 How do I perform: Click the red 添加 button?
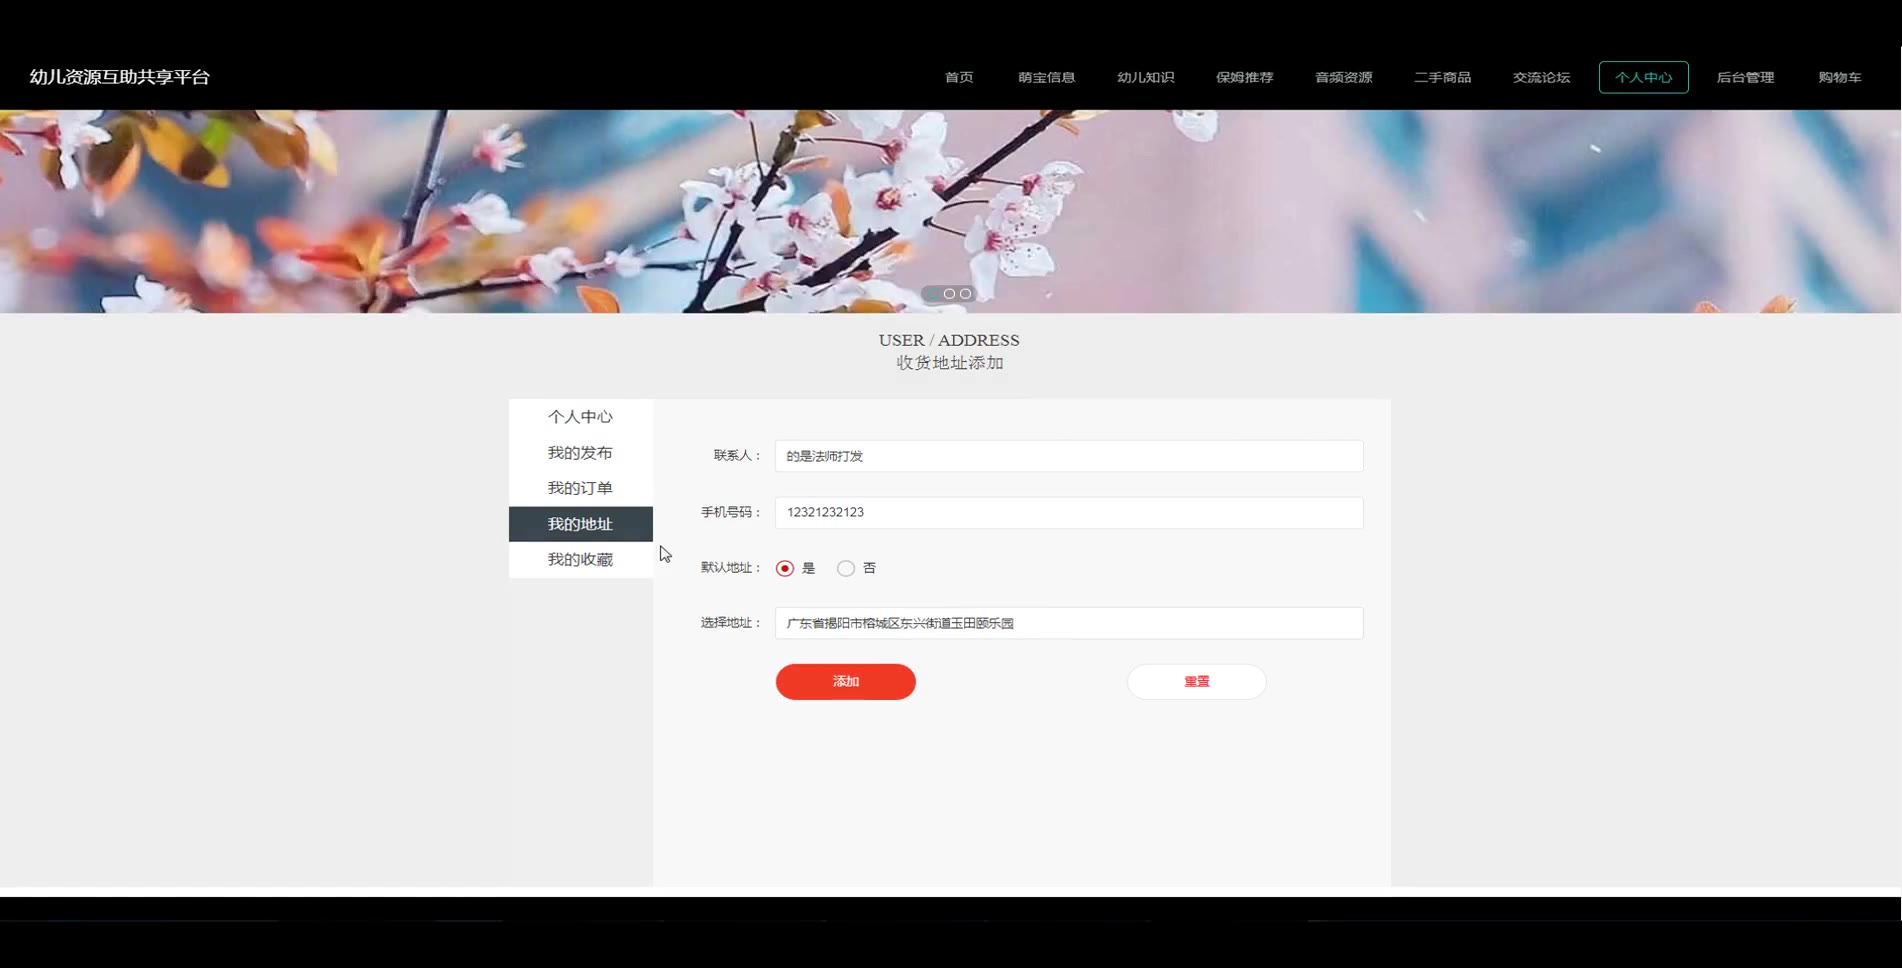pos(845,682)
